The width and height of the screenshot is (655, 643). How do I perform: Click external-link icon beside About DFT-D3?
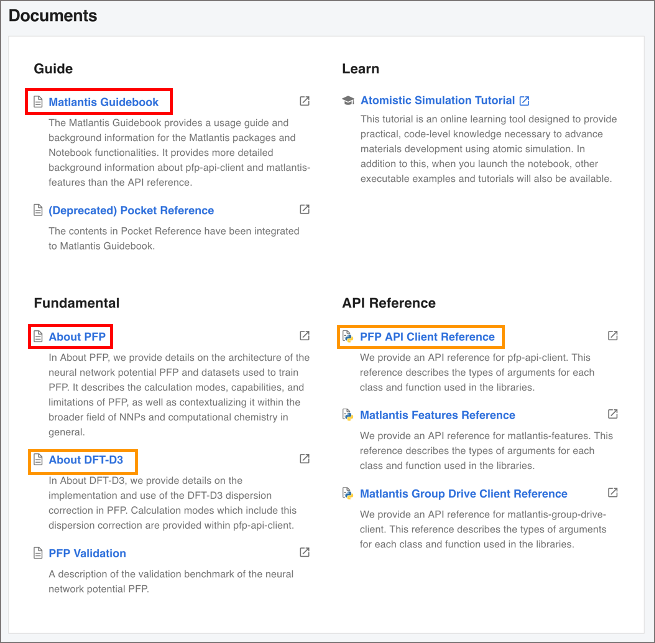pos(305,460)
